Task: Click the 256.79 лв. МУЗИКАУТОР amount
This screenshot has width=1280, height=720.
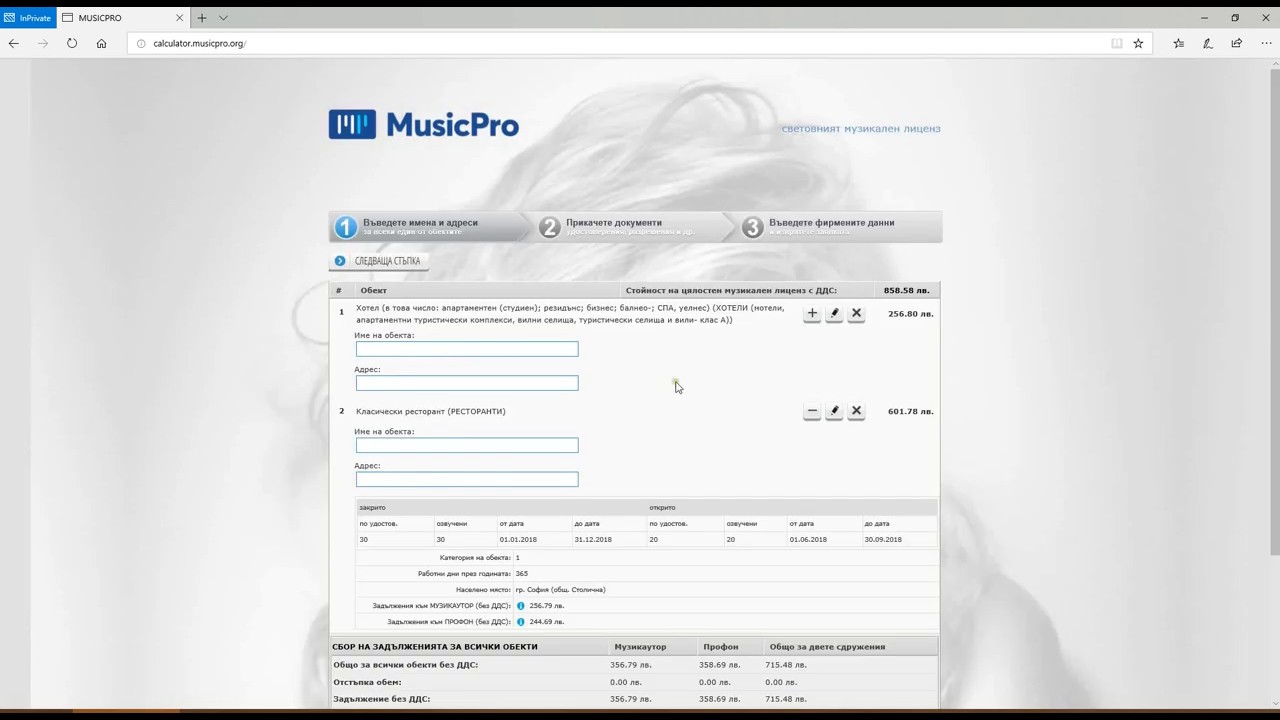Action: [546, 606]
